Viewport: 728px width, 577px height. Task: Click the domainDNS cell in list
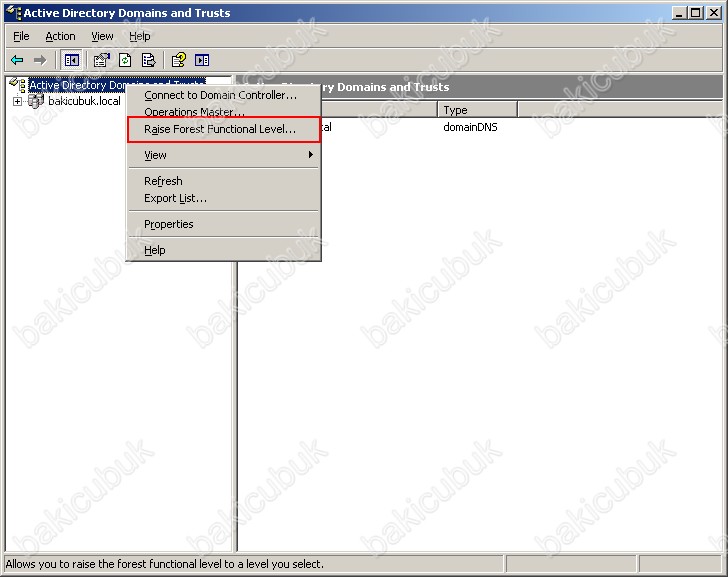click(x=470, y=127)
